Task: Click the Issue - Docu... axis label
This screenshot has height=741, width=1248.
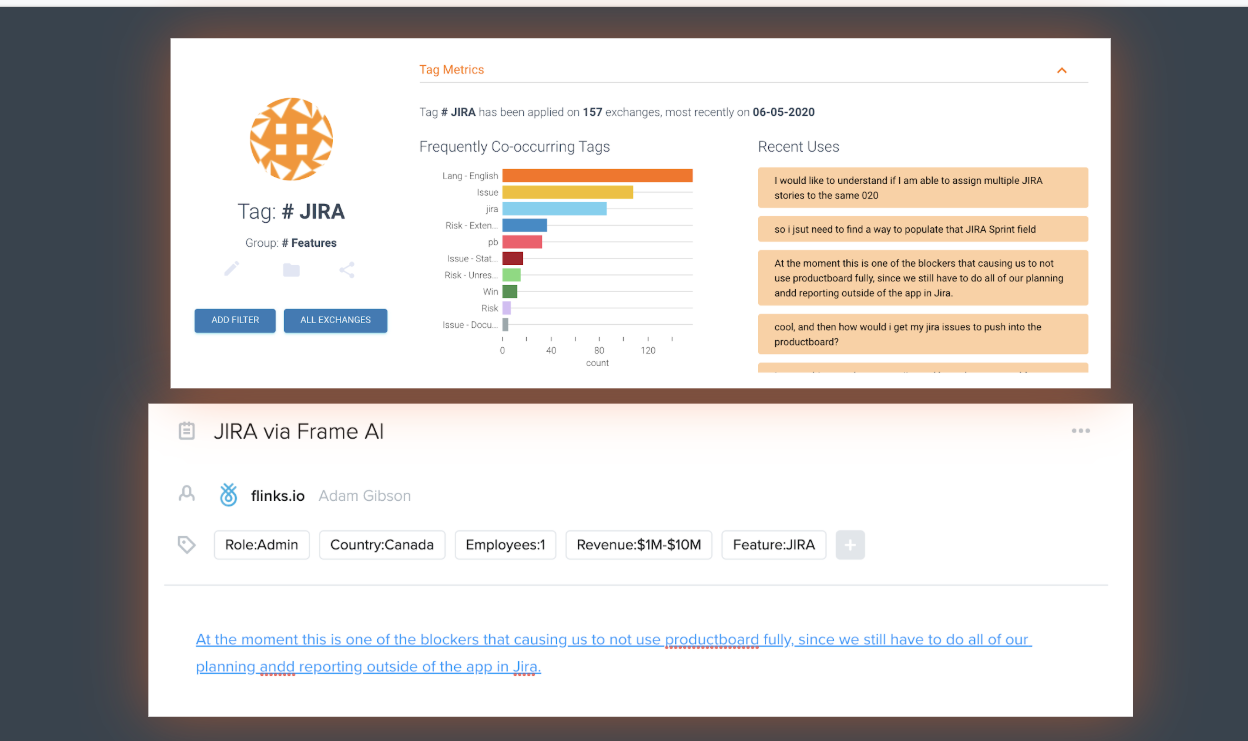Action: click(x=471, y=325)
